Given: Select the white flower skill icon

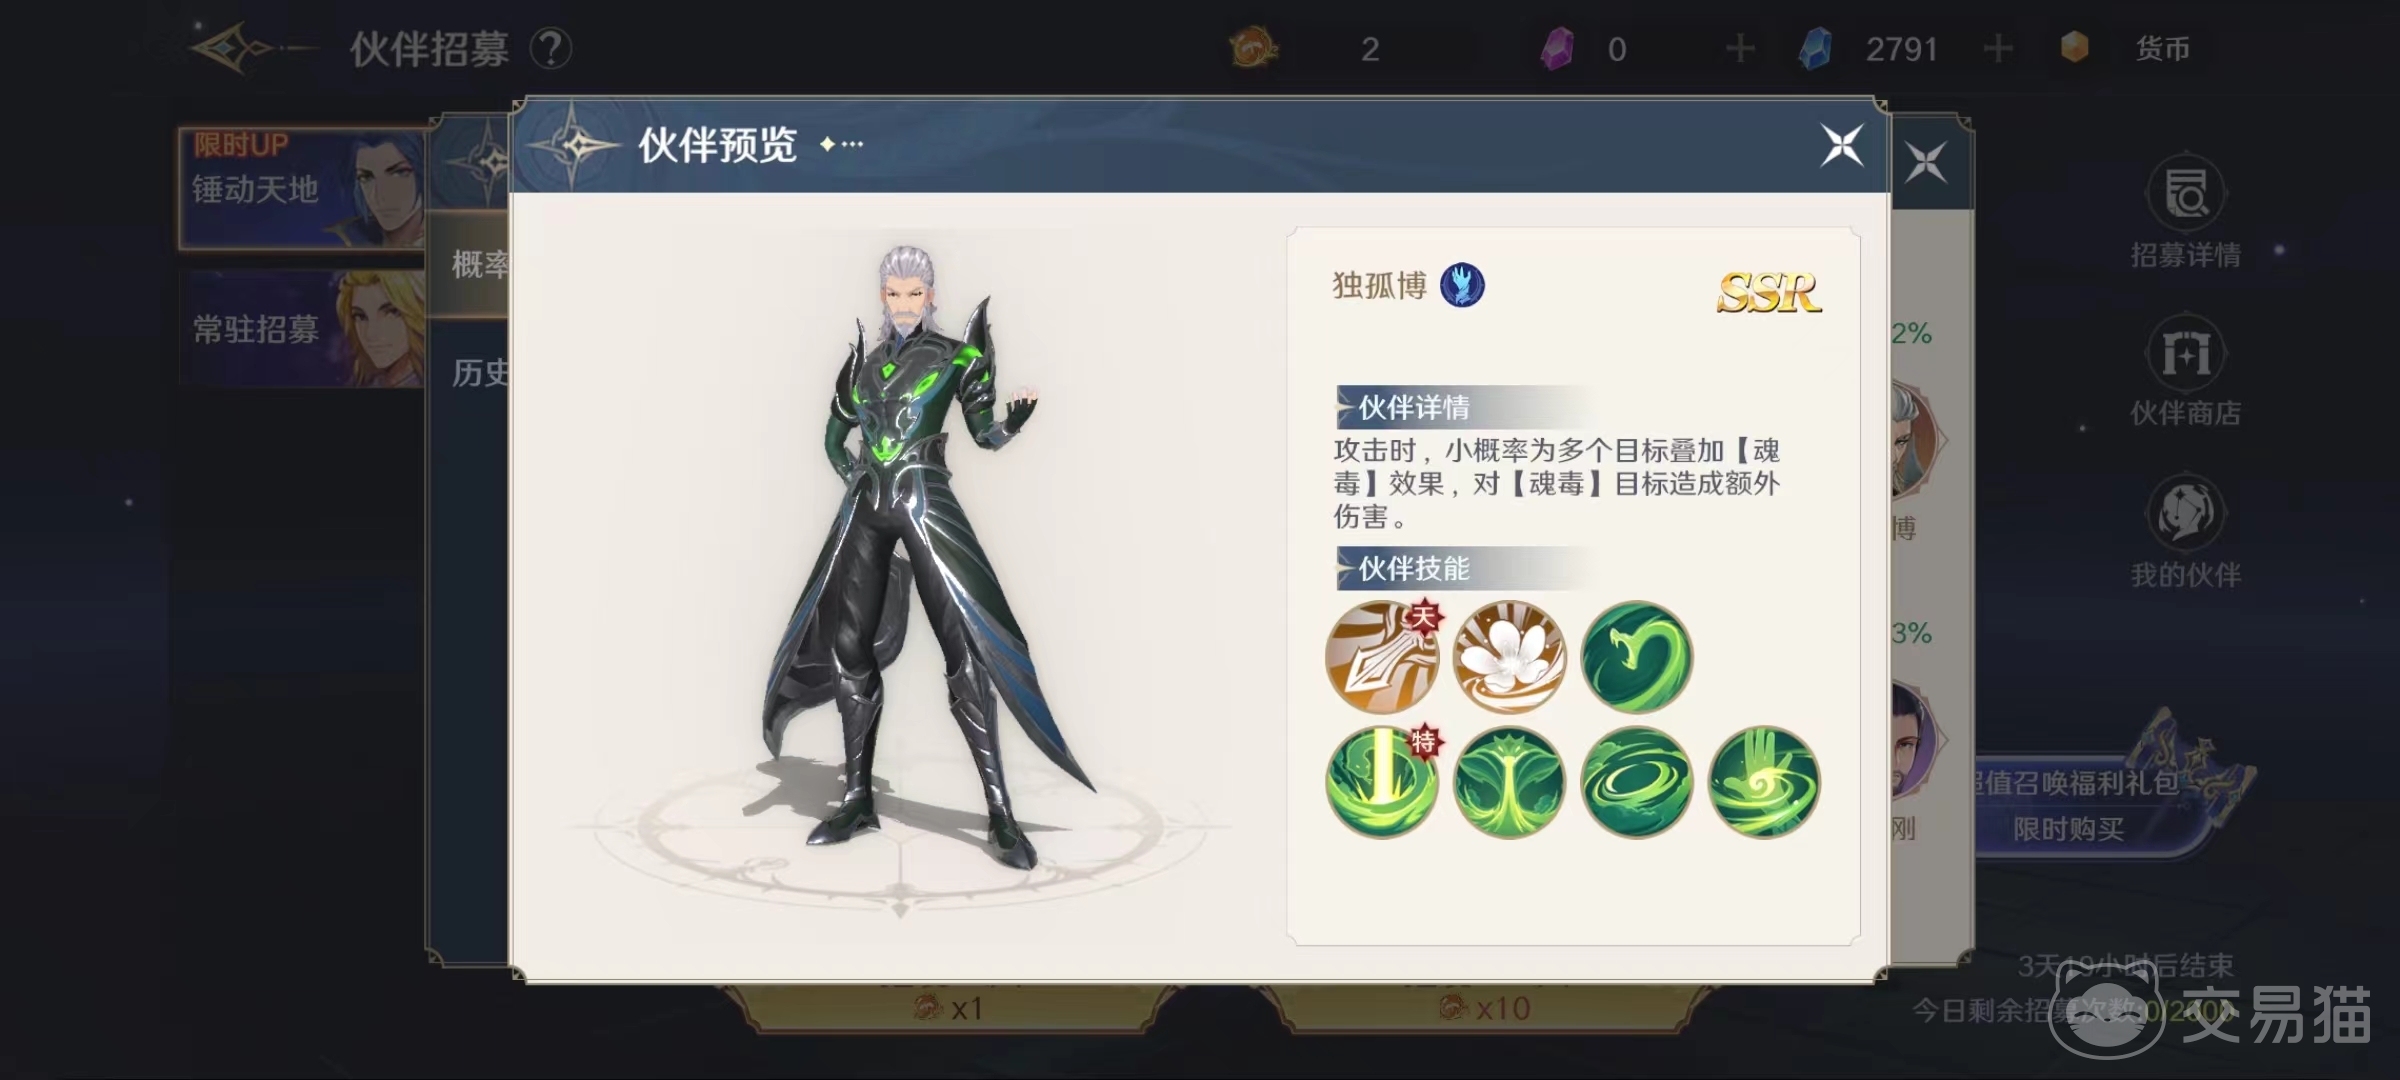Looking at the screenshot, I should (1509, 657).
